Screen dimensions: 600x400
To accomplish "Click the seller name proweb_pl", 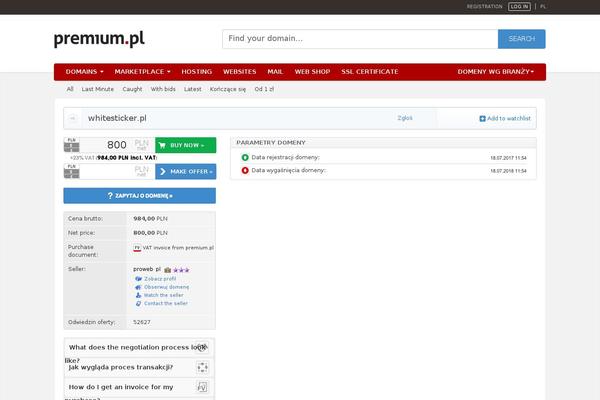I will point(147,269).
